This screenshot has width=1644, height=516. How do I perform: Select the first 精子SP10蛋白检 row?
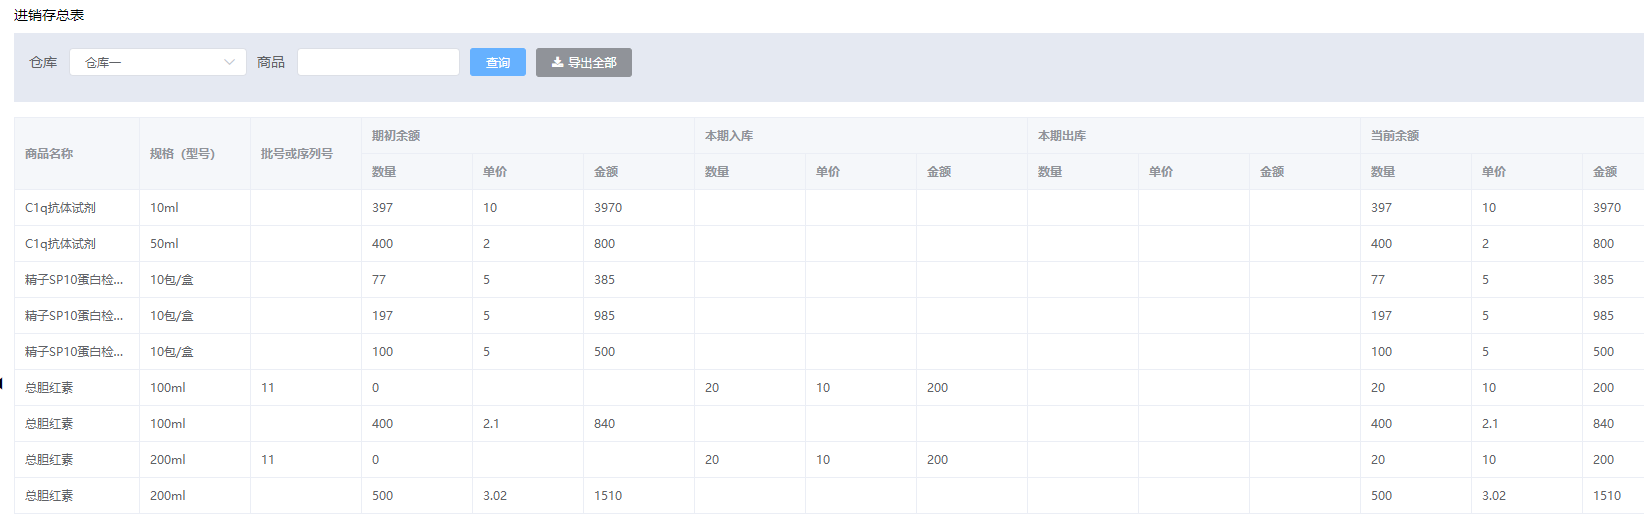coord(74,280)
